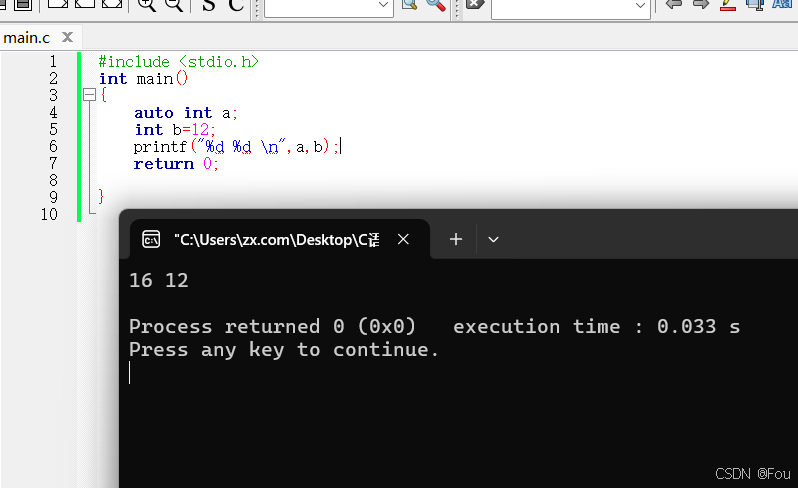Click 'execution time : 0.033 s' in console
This screenshot has width=798, height=488.
[x=596, y=326]
